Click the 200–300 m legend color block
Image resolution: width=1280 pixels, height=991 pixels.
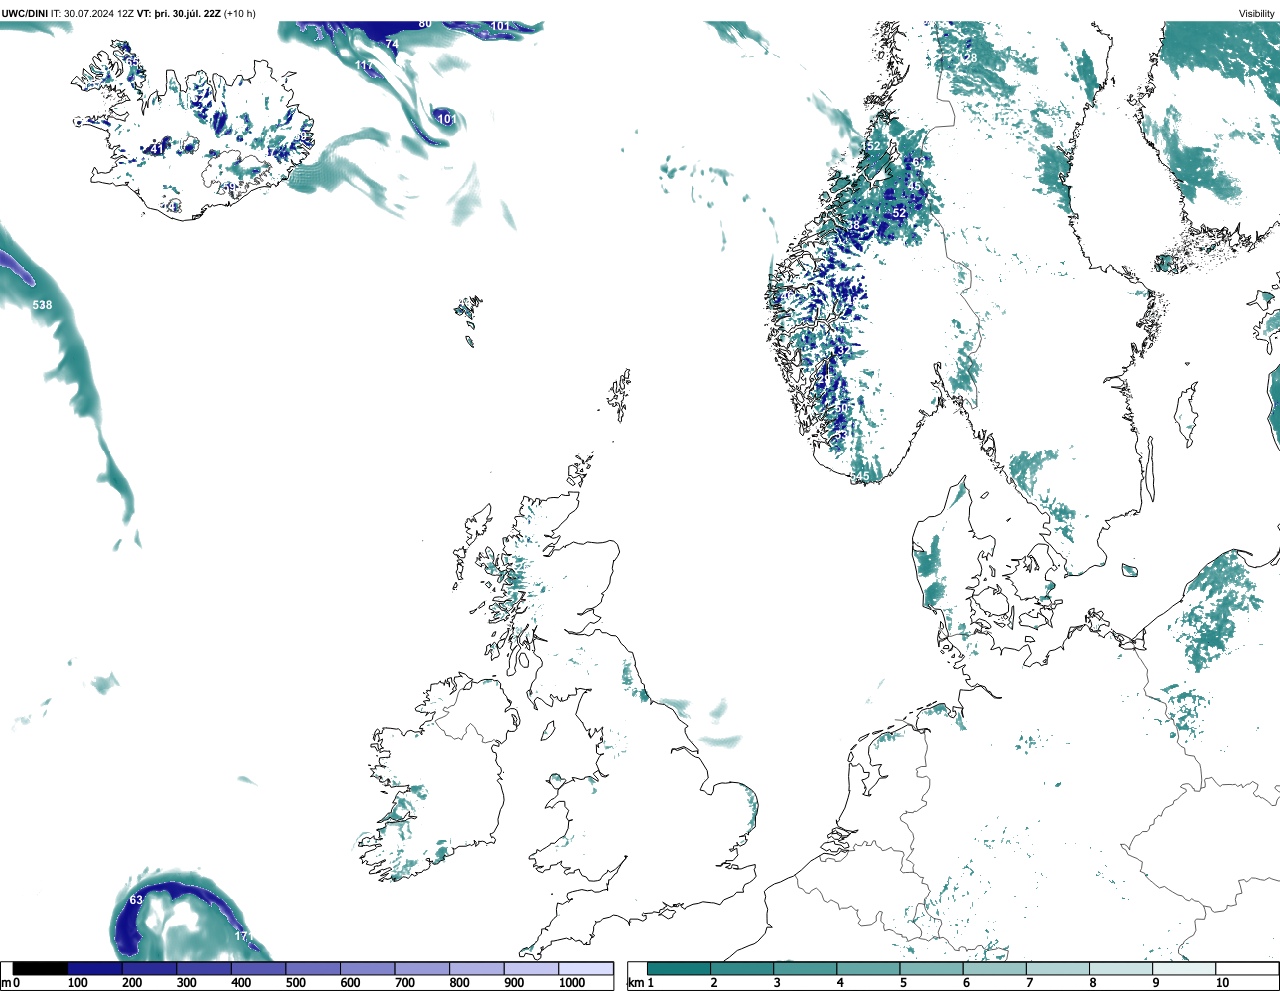point(150,969)
